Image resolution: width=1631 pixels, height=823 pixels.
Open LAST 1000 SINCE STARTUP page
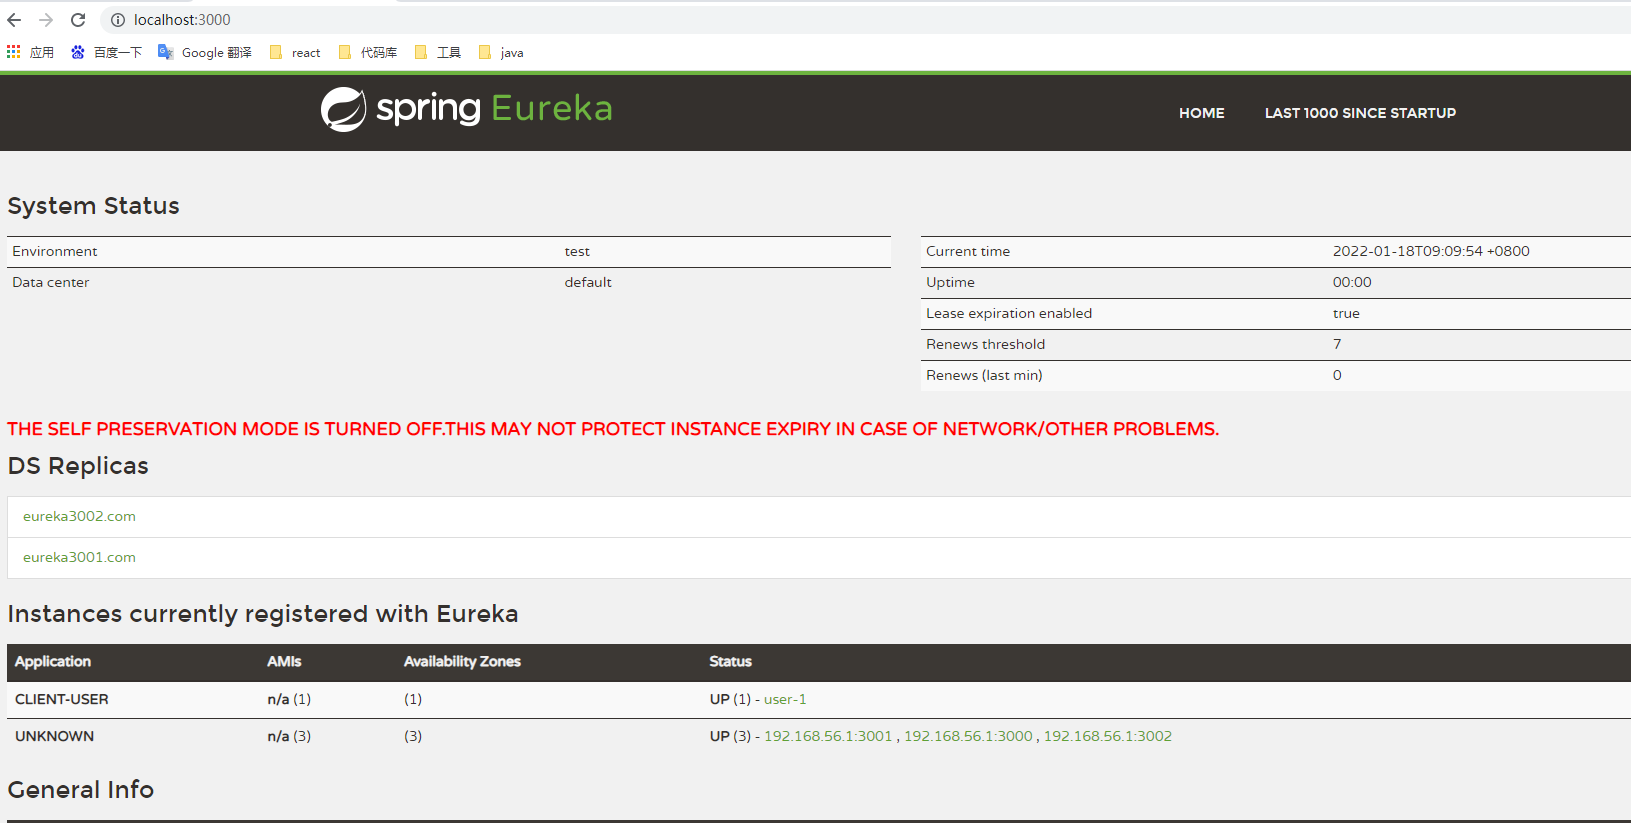(1360, 113)
